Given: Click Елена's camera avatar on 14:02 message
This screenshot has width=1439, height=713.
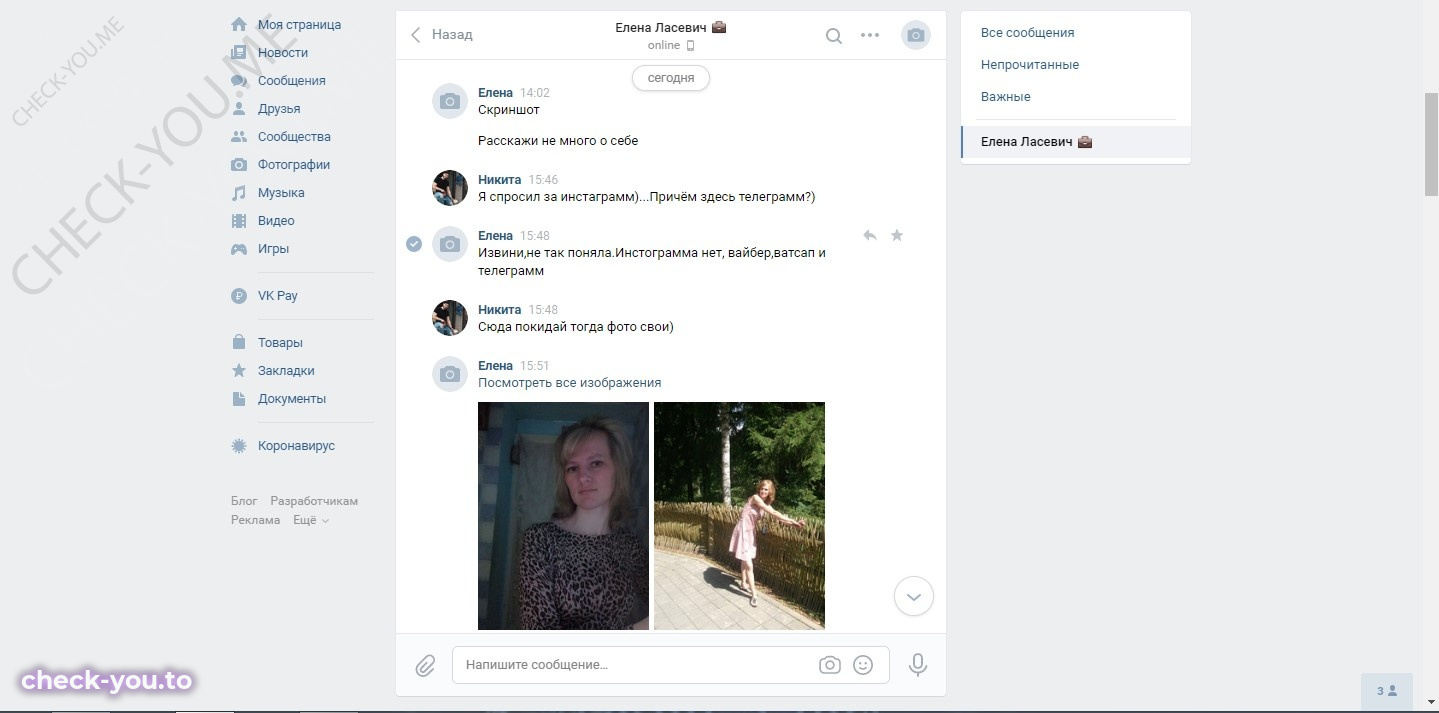Looking at the screenshot, I should point(450,102).
